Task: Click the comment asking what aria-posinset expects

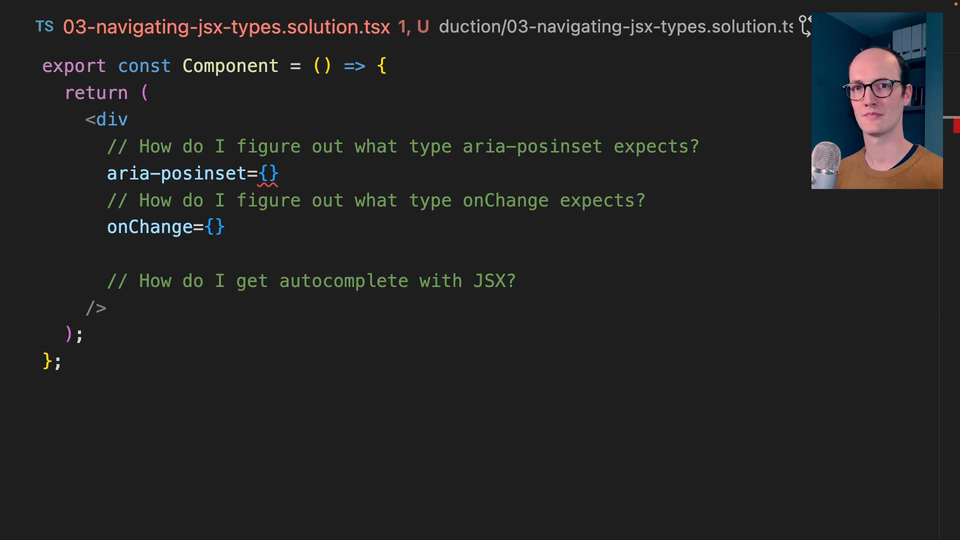Action: pyautogui.click(x=403, y=147)
